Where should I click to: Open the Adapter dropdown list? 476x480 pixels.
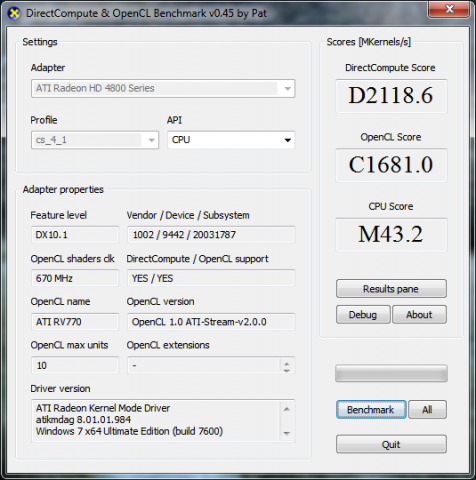click(x=163, y=88)
